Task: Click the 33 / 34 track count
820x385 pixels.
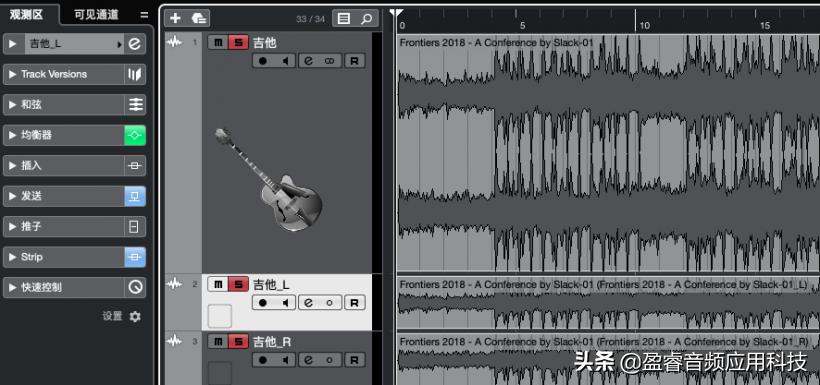Action: click(310, 19)
